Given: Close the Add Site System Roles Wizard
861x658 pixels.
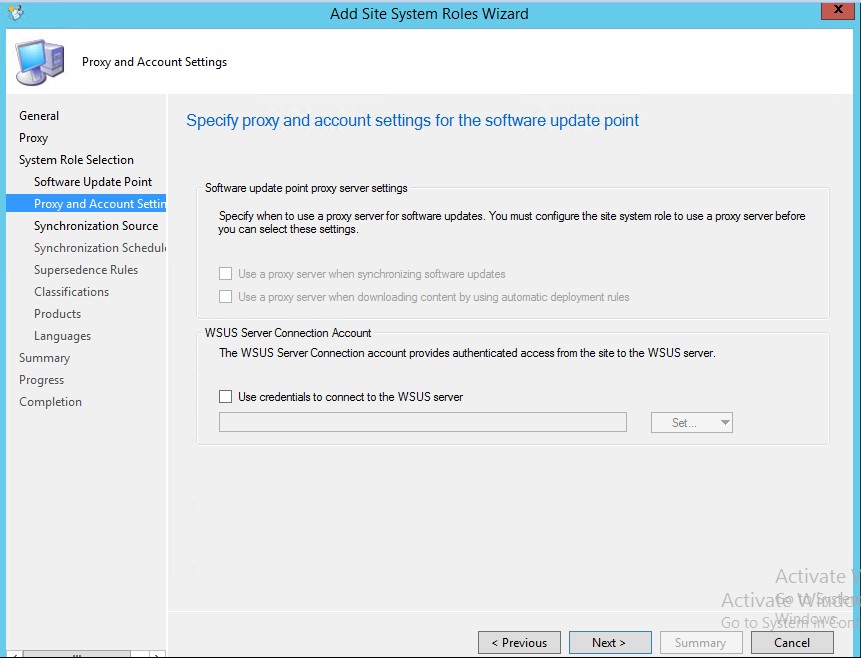Looking at the screenshot, I should [836, 11].
